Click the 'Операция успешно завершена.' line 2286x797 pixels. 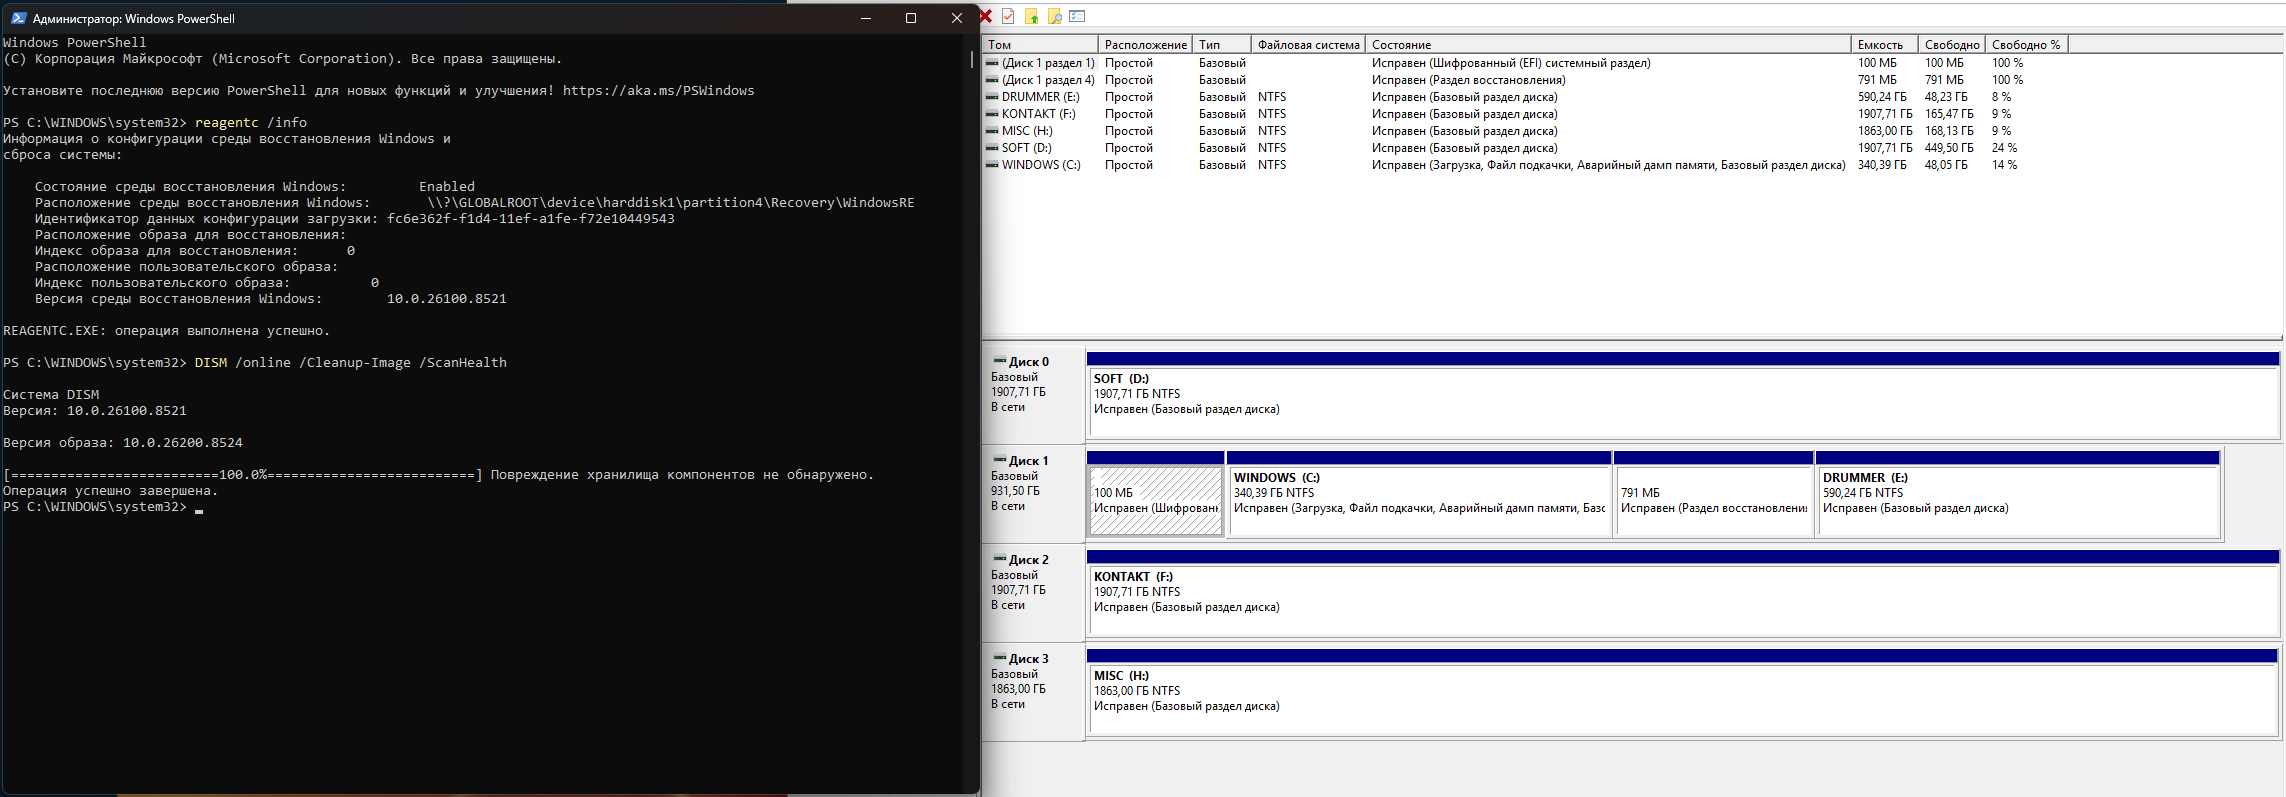click(110, 491)
